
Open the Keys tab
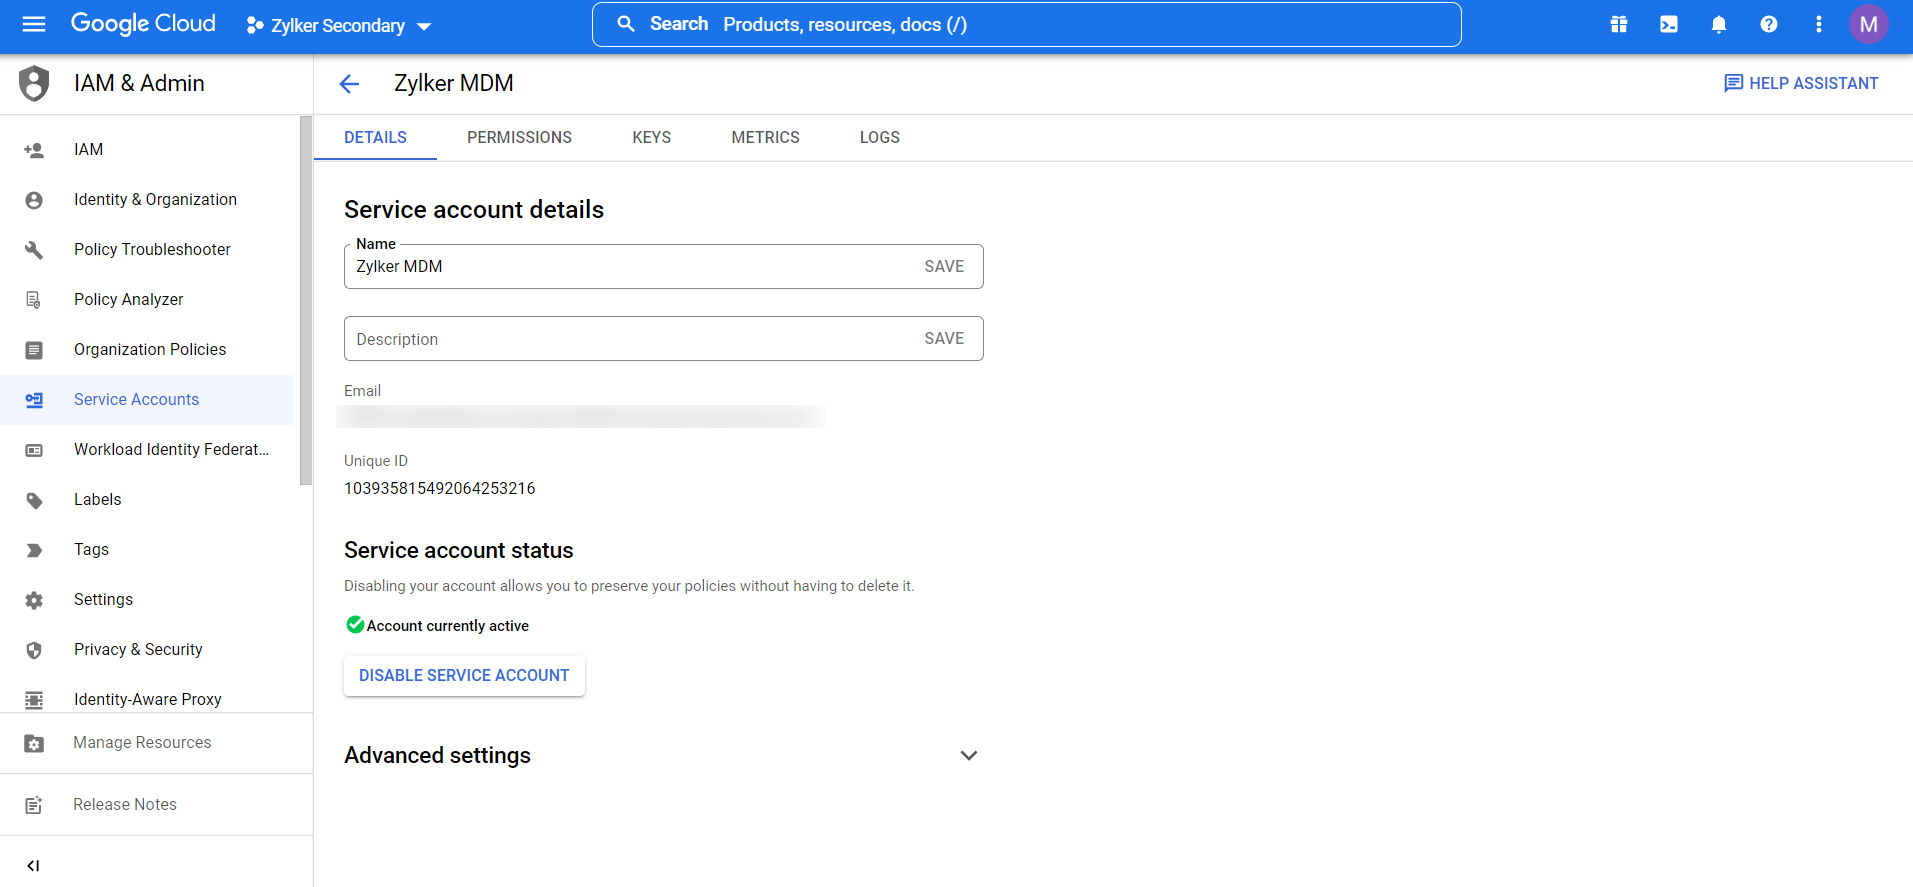[651, 138]
